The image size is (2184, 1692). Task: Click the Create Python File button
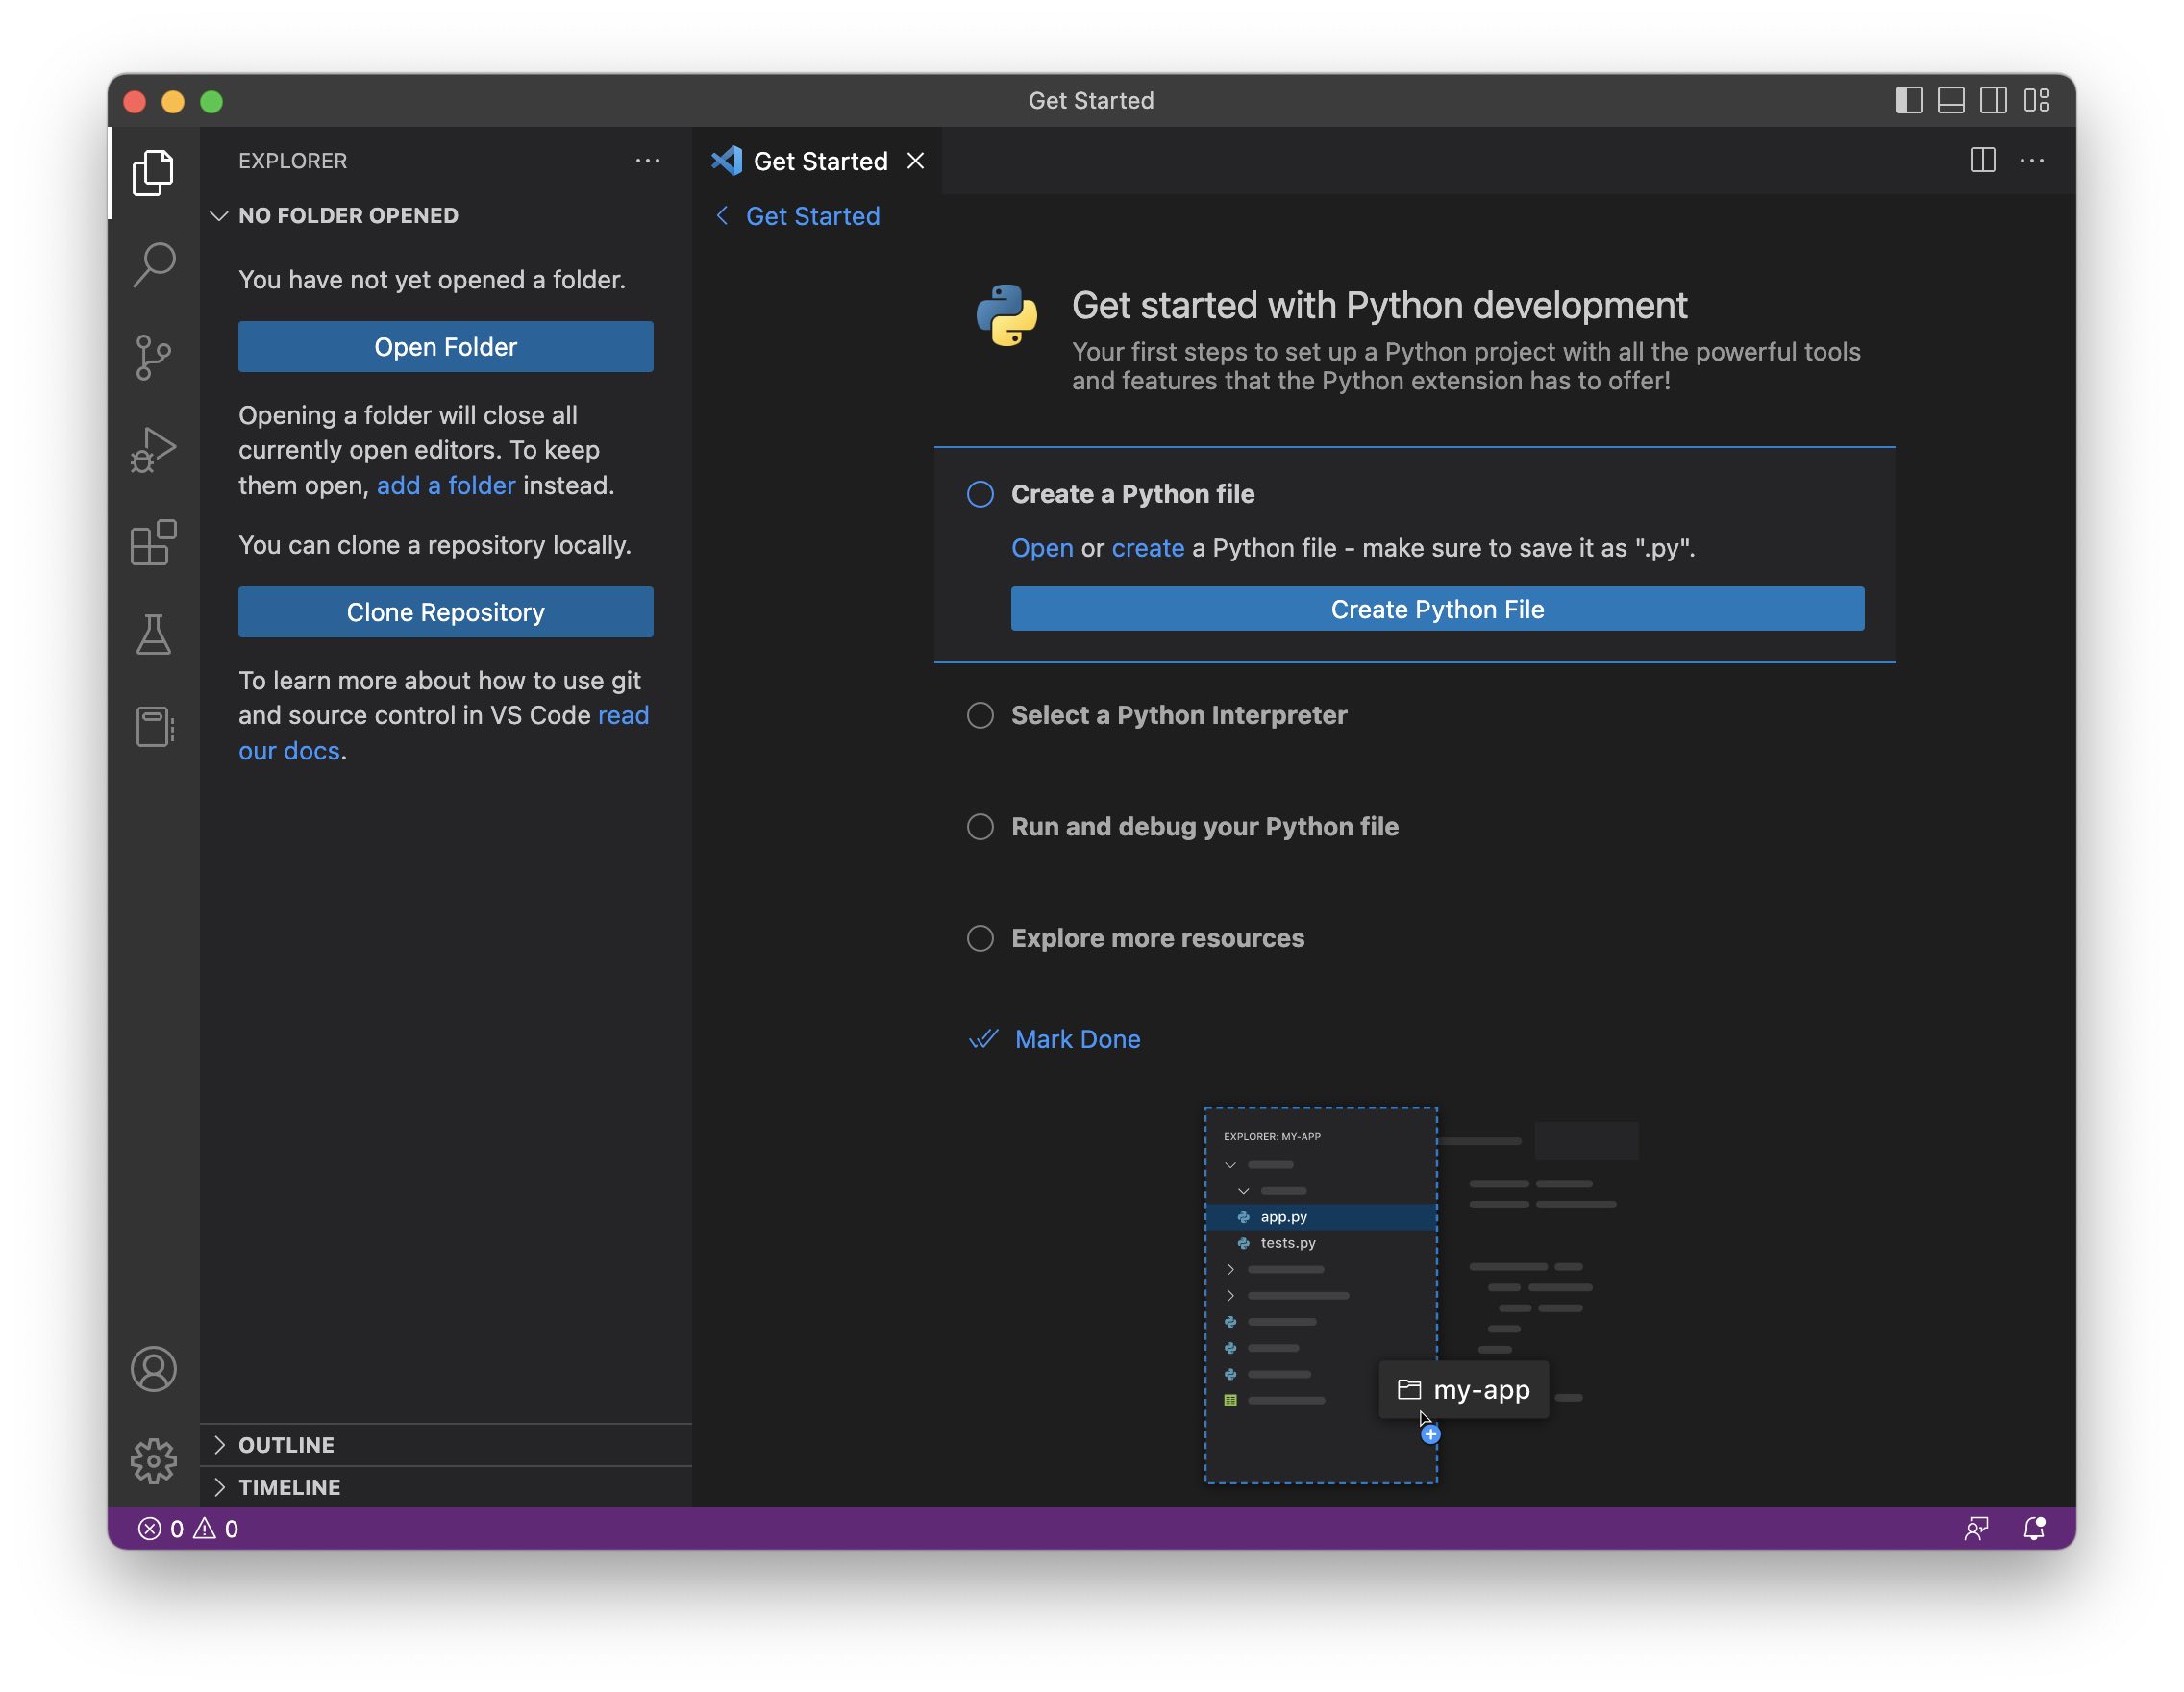pos(1437,609)
